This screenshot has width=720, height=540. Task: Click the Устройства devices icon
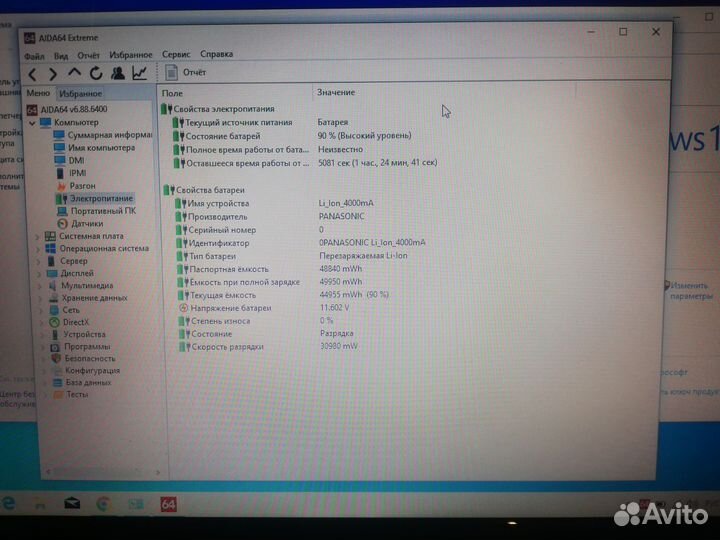click(55, 334)
